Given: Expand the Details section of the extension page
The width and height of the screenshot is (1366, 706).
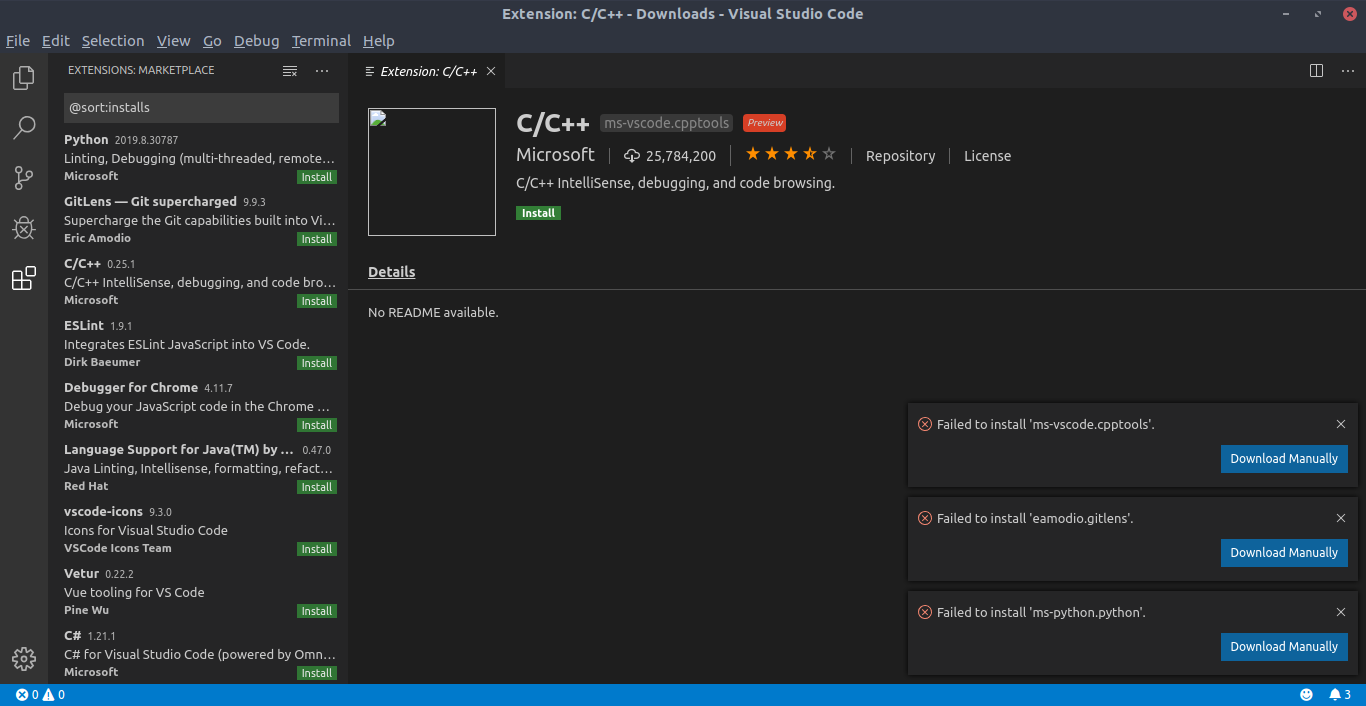Looking at the screenshot, I should (x=391, y=271).
